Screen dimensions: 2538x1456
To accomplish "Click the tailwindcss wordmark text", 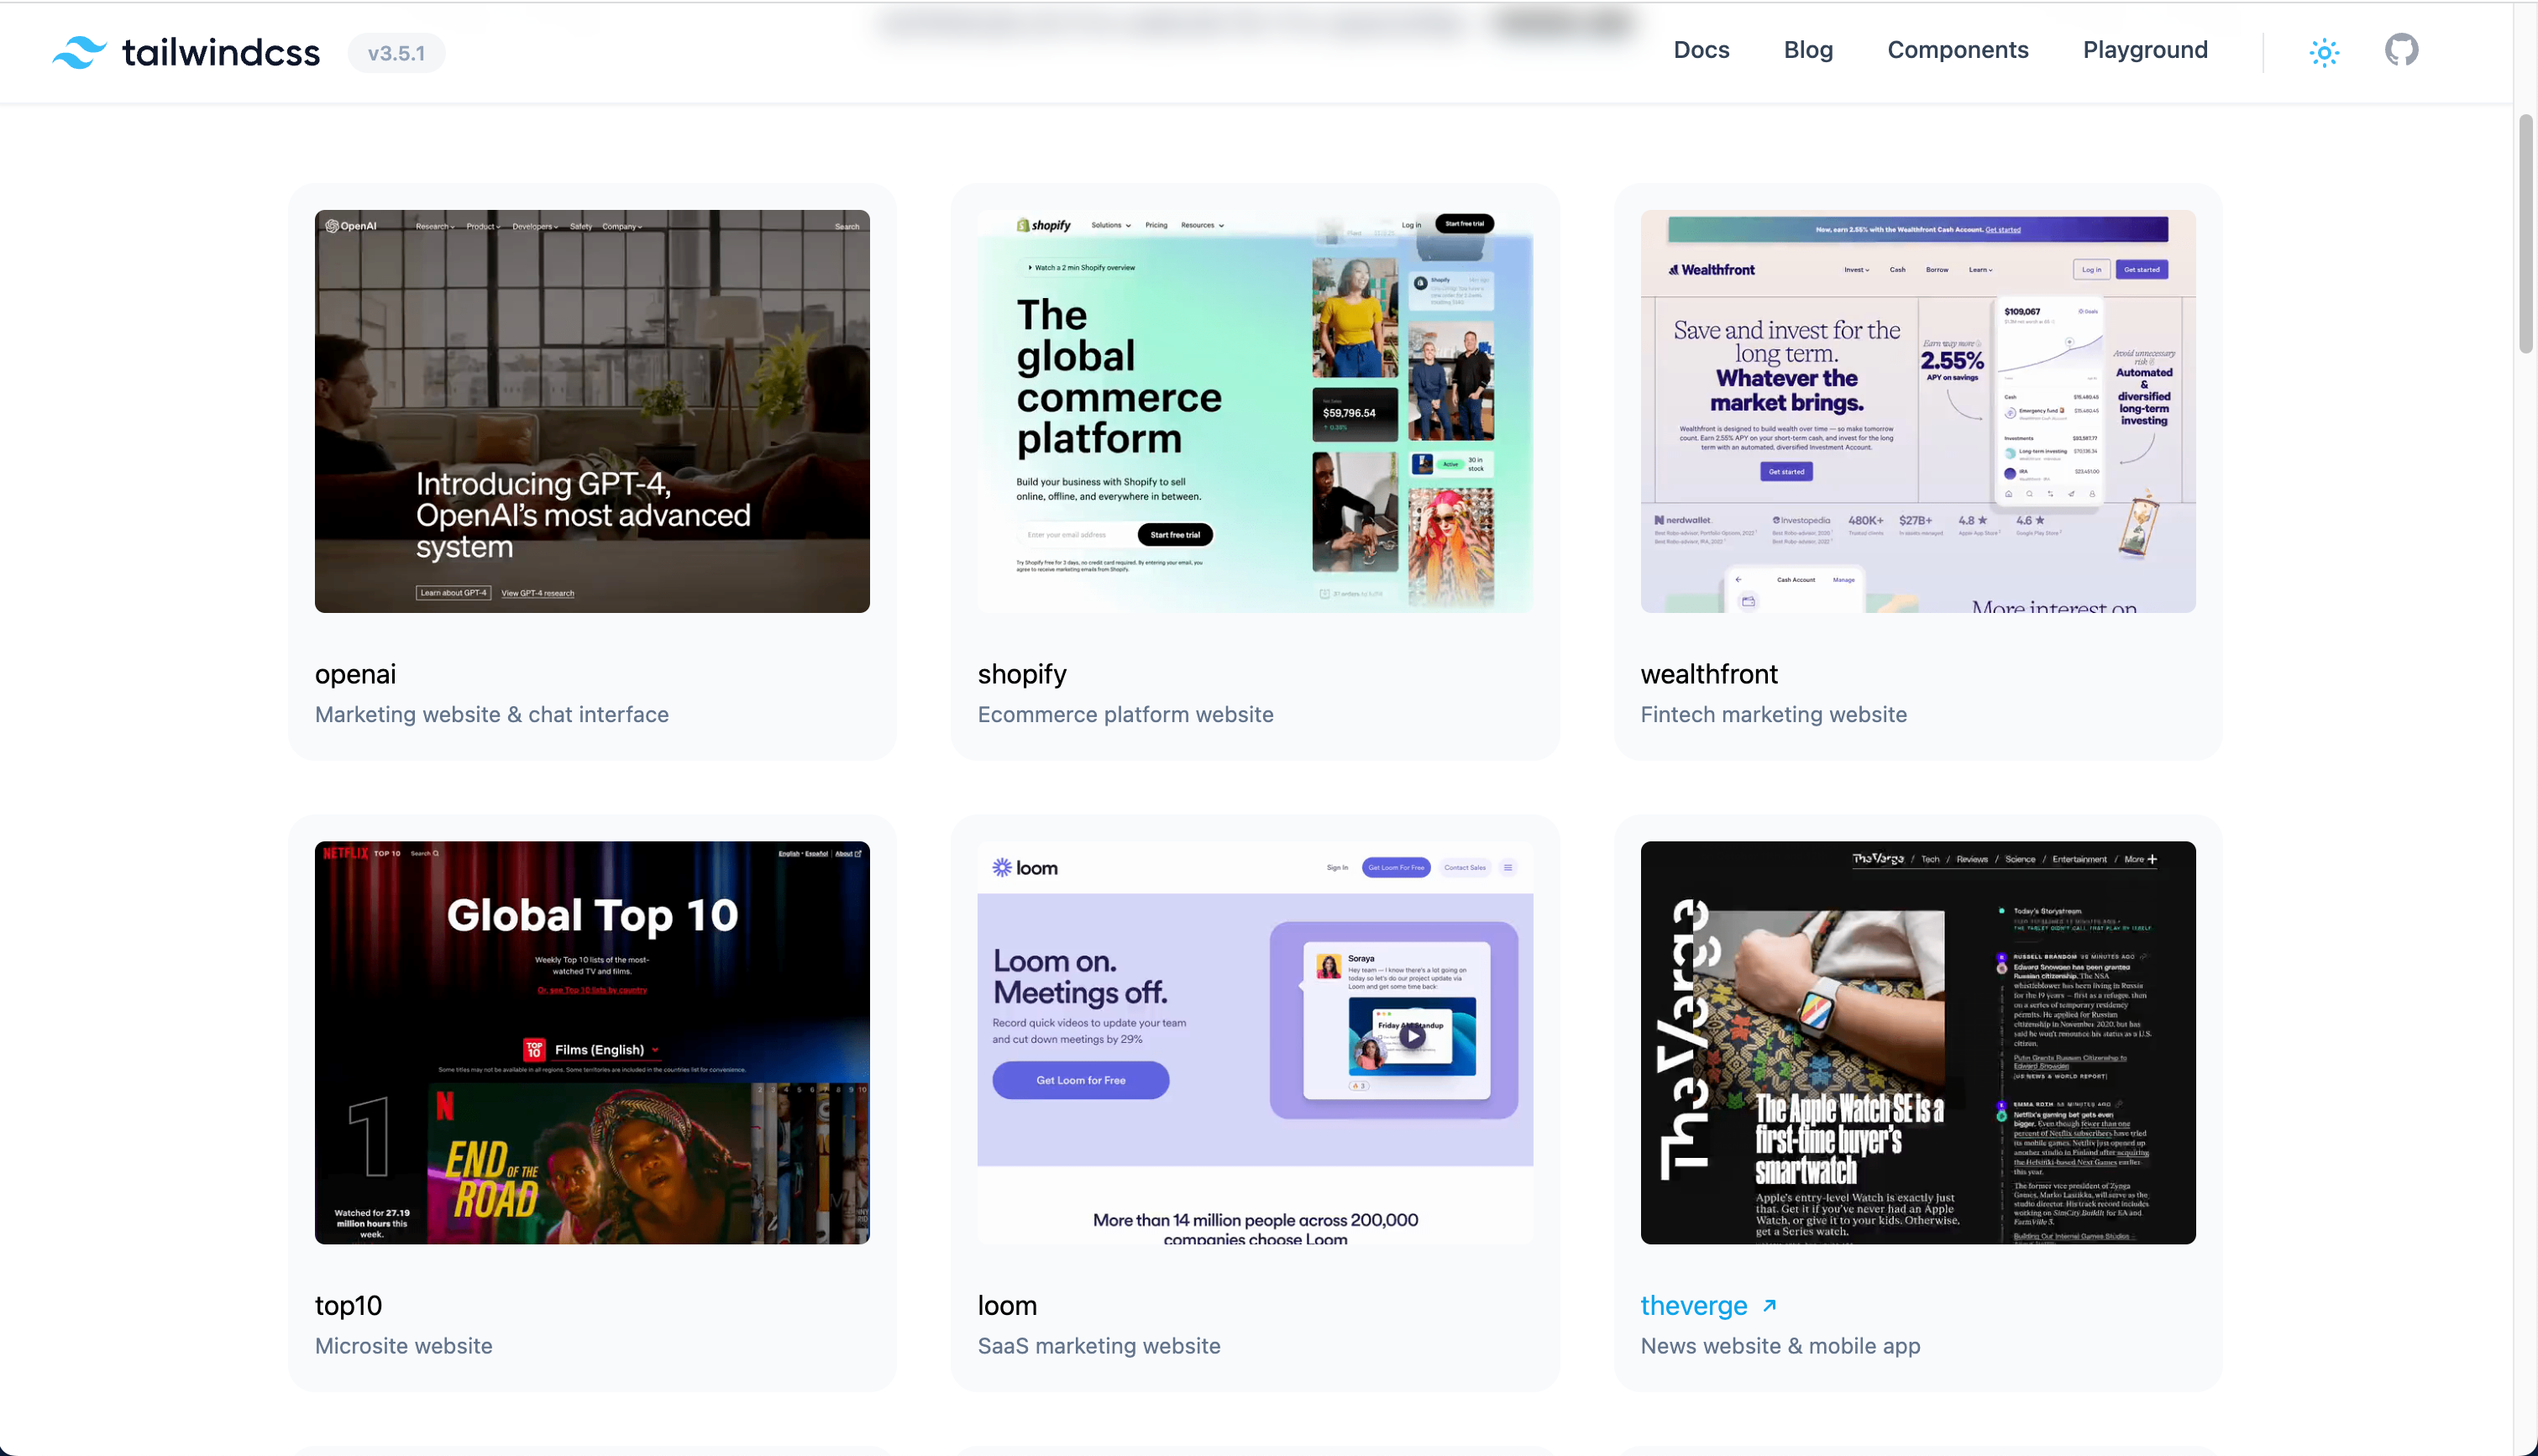I will pos(221,52).
